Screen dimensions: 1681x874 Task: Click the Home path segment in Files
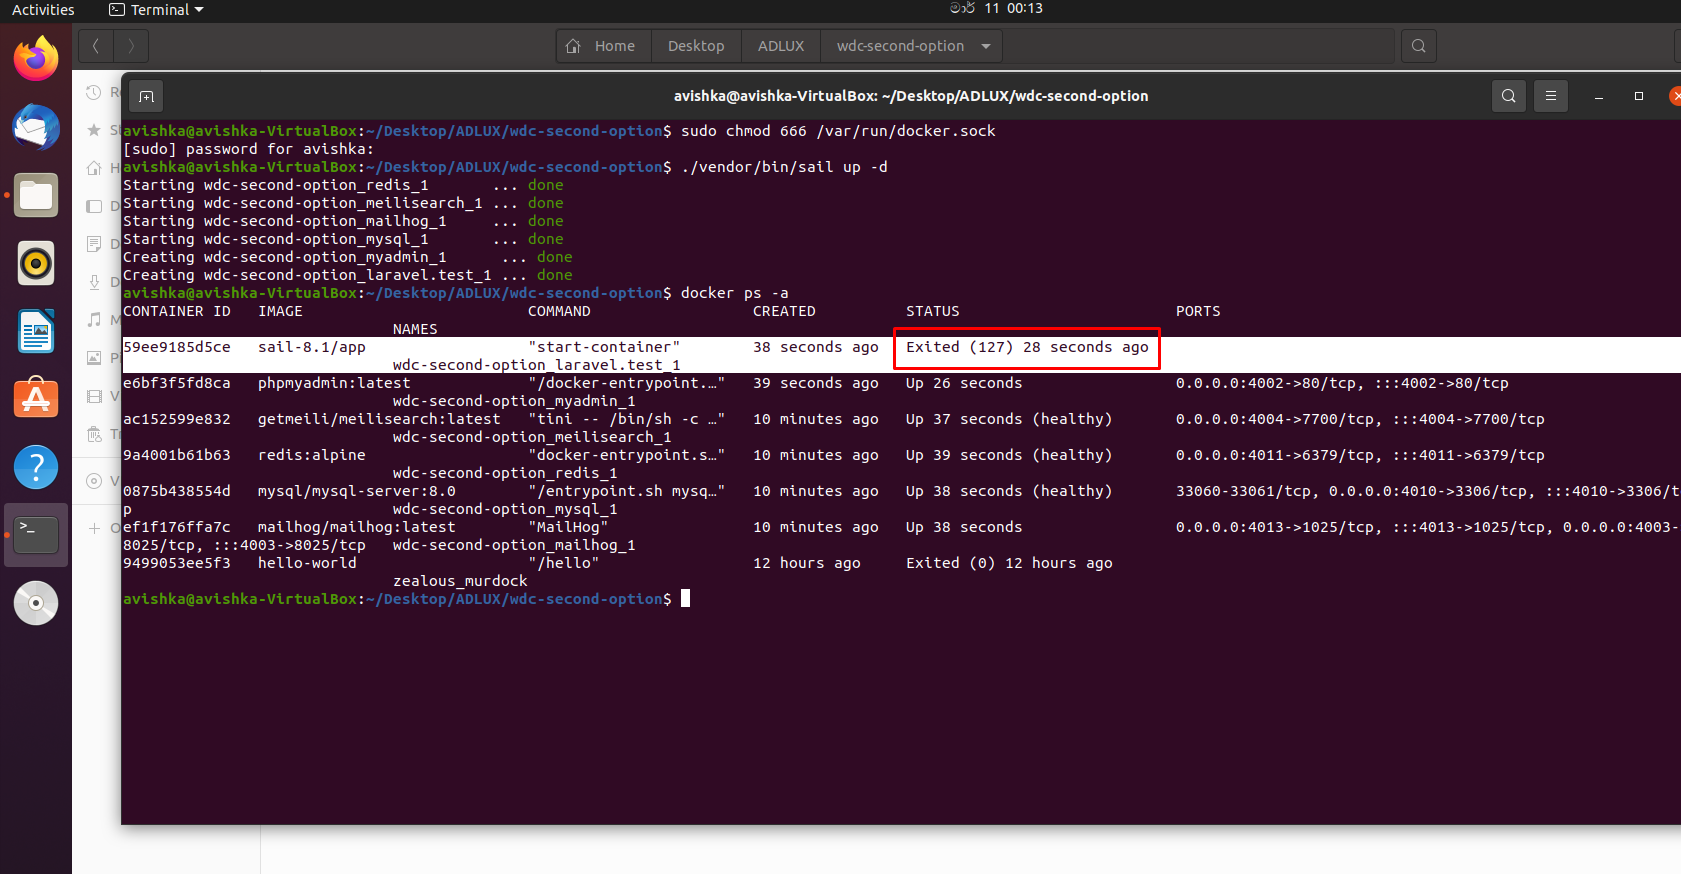(x=604, y=46)
